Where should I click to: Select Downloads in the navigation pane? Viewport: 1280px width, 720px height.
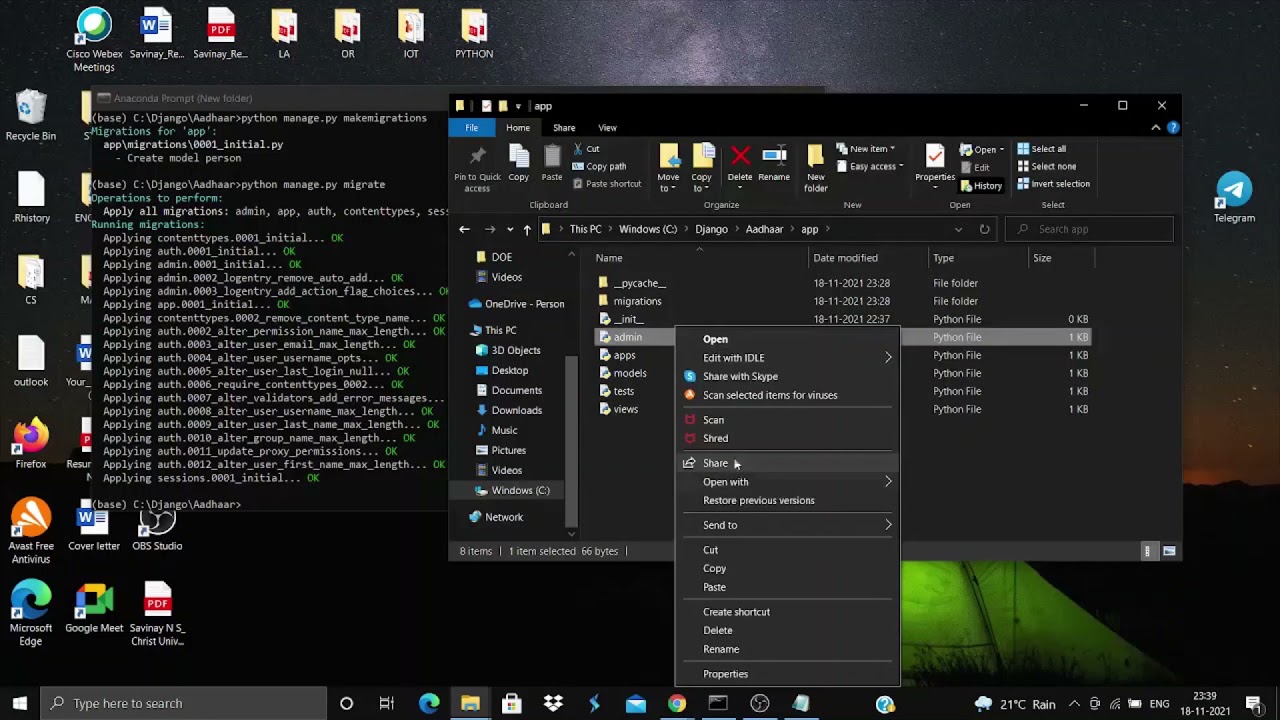[x=516, y=410]
